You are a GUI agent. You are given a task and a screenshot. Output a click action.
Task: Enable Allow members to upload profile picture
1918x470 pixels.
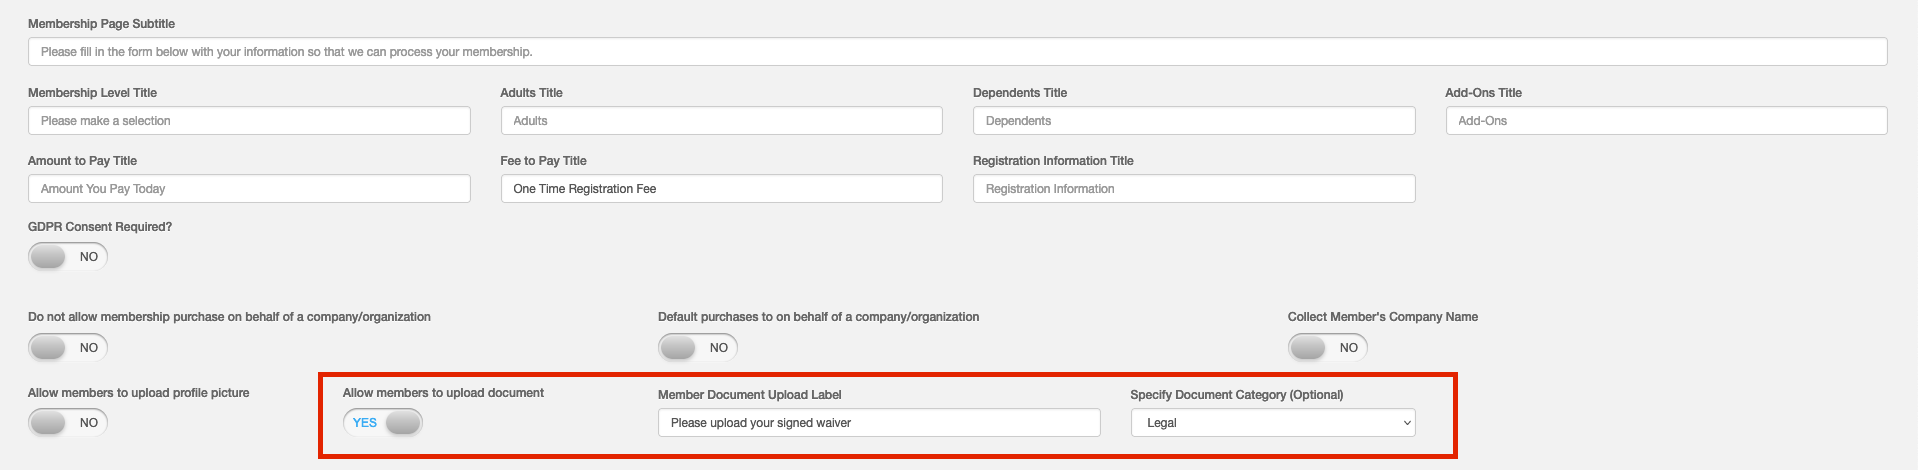coord(68,423)
